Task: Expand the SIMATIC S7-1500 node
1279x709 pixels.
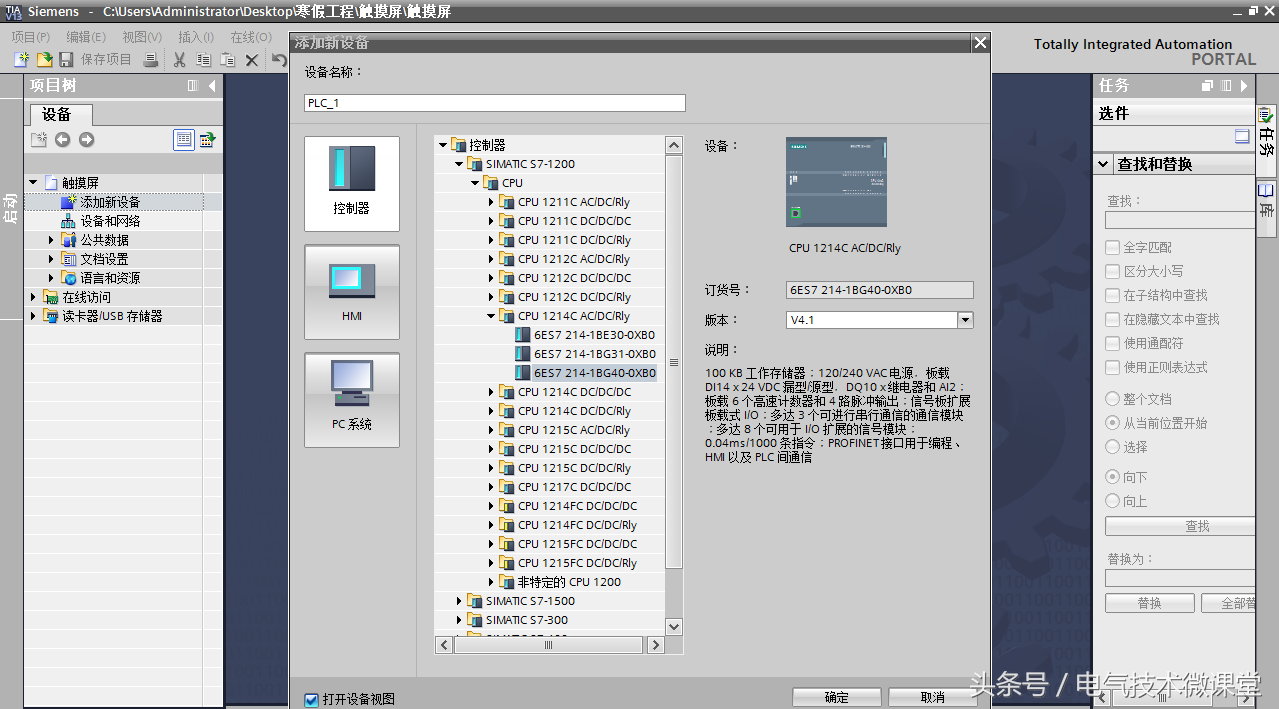Action: pyautogui.click(x=459, y=601)
